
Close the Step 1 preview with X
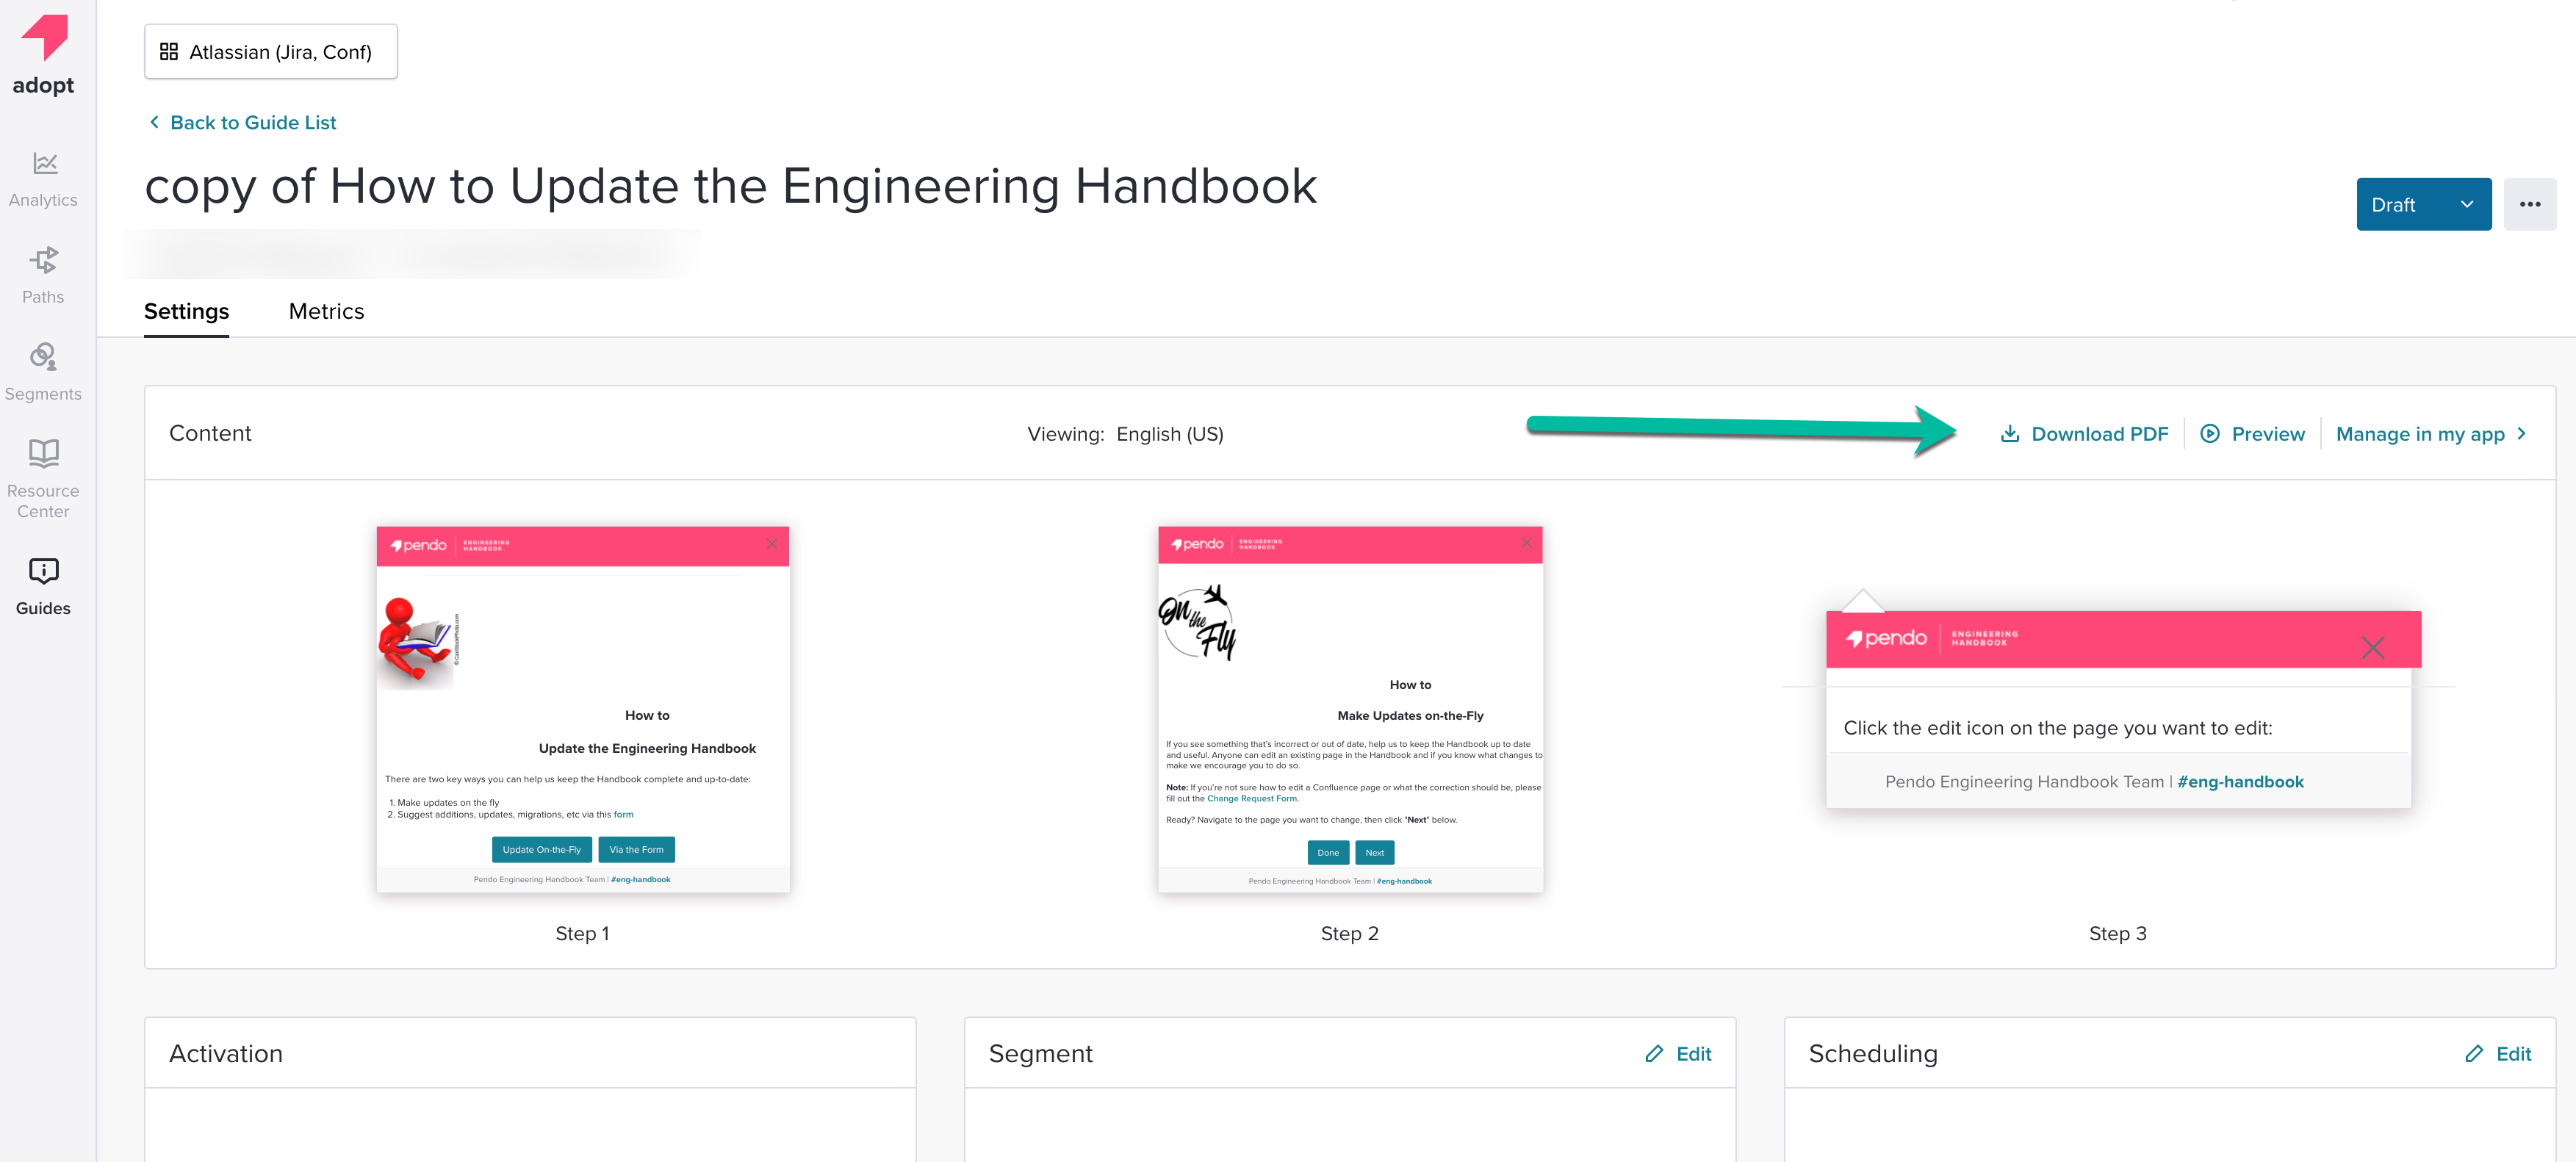click(x=772, y=544)
